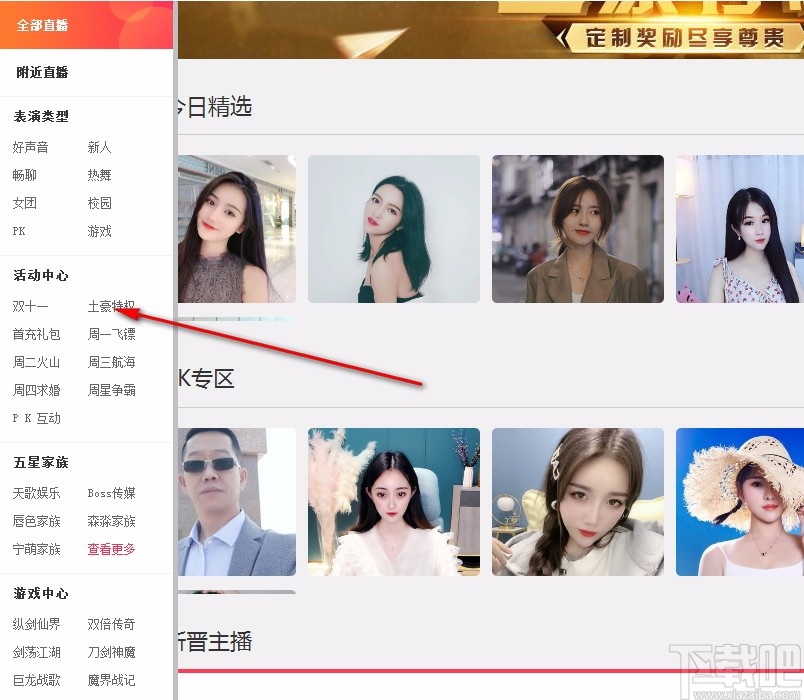Open the streamer in khaki jacket thumbnail
This screenshot has width=804, height=700.
coord(578,229)
